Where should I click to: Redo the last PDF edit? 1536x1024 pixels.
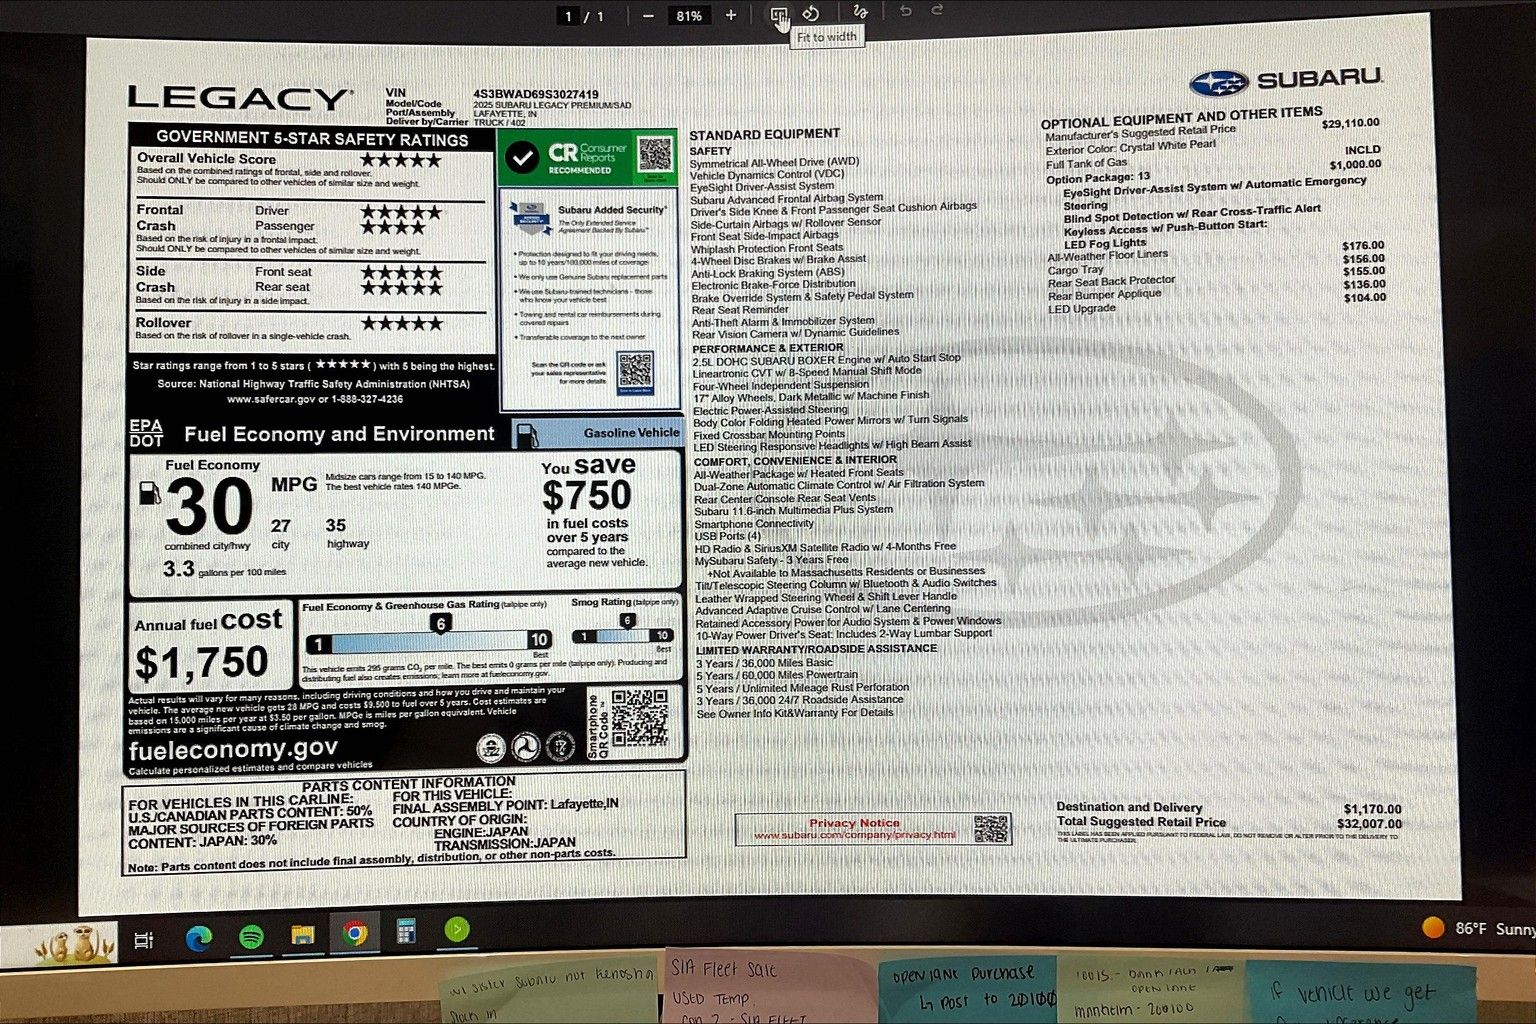click(x=937, y=10)
